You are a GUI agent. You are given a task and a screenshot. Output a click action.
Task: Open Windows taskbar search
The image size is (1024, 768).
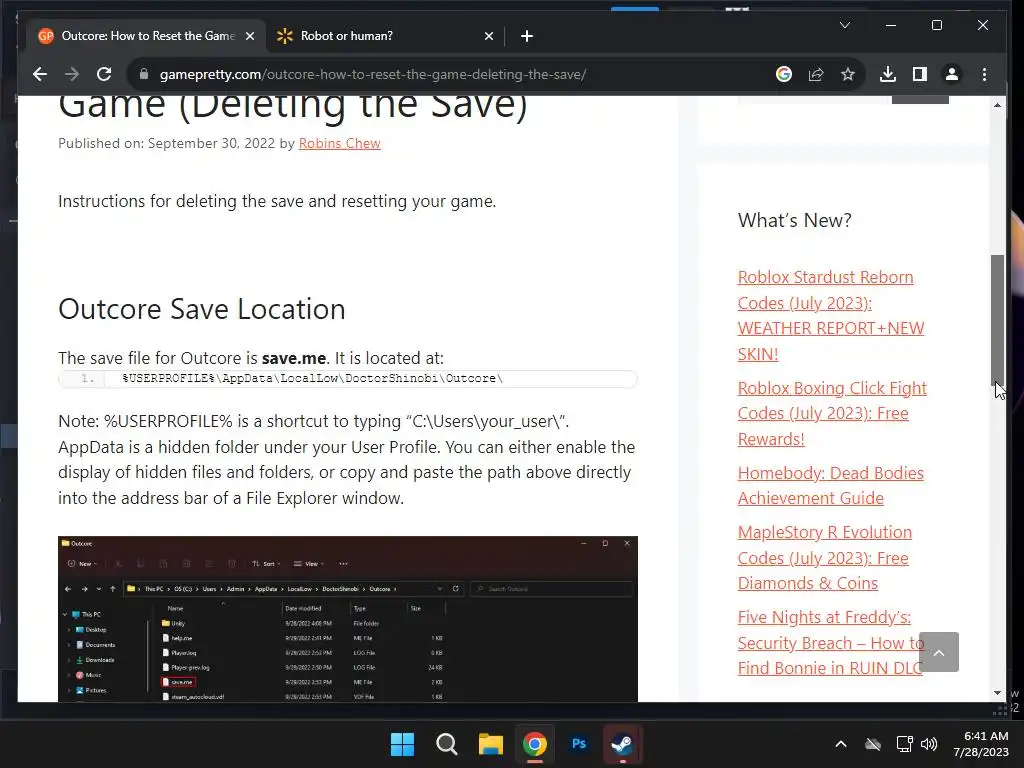click(x=447, y=744)
